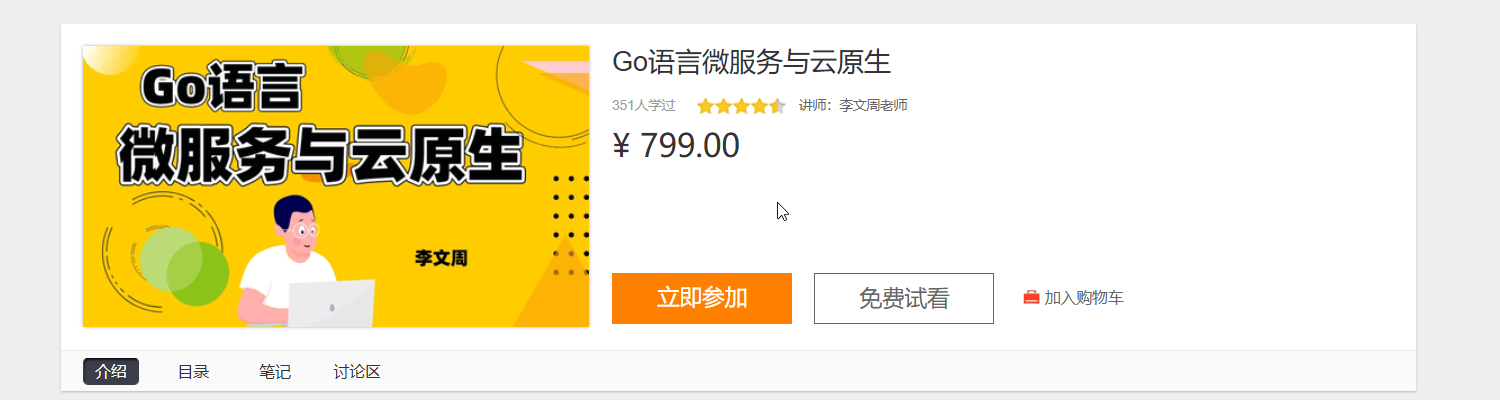
Task: Click the 加入购物车 text link
Action: pyautogui.click(x=1084, y=298)
